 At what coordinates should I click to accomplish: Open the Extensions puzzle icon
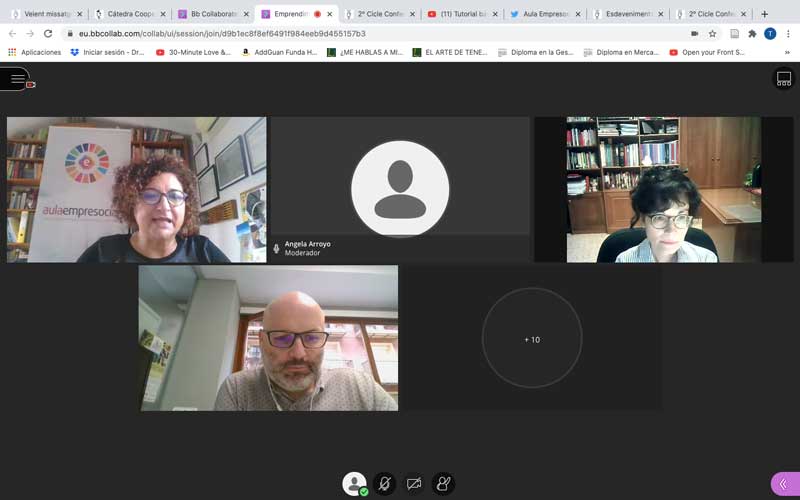tap(752, 34)
